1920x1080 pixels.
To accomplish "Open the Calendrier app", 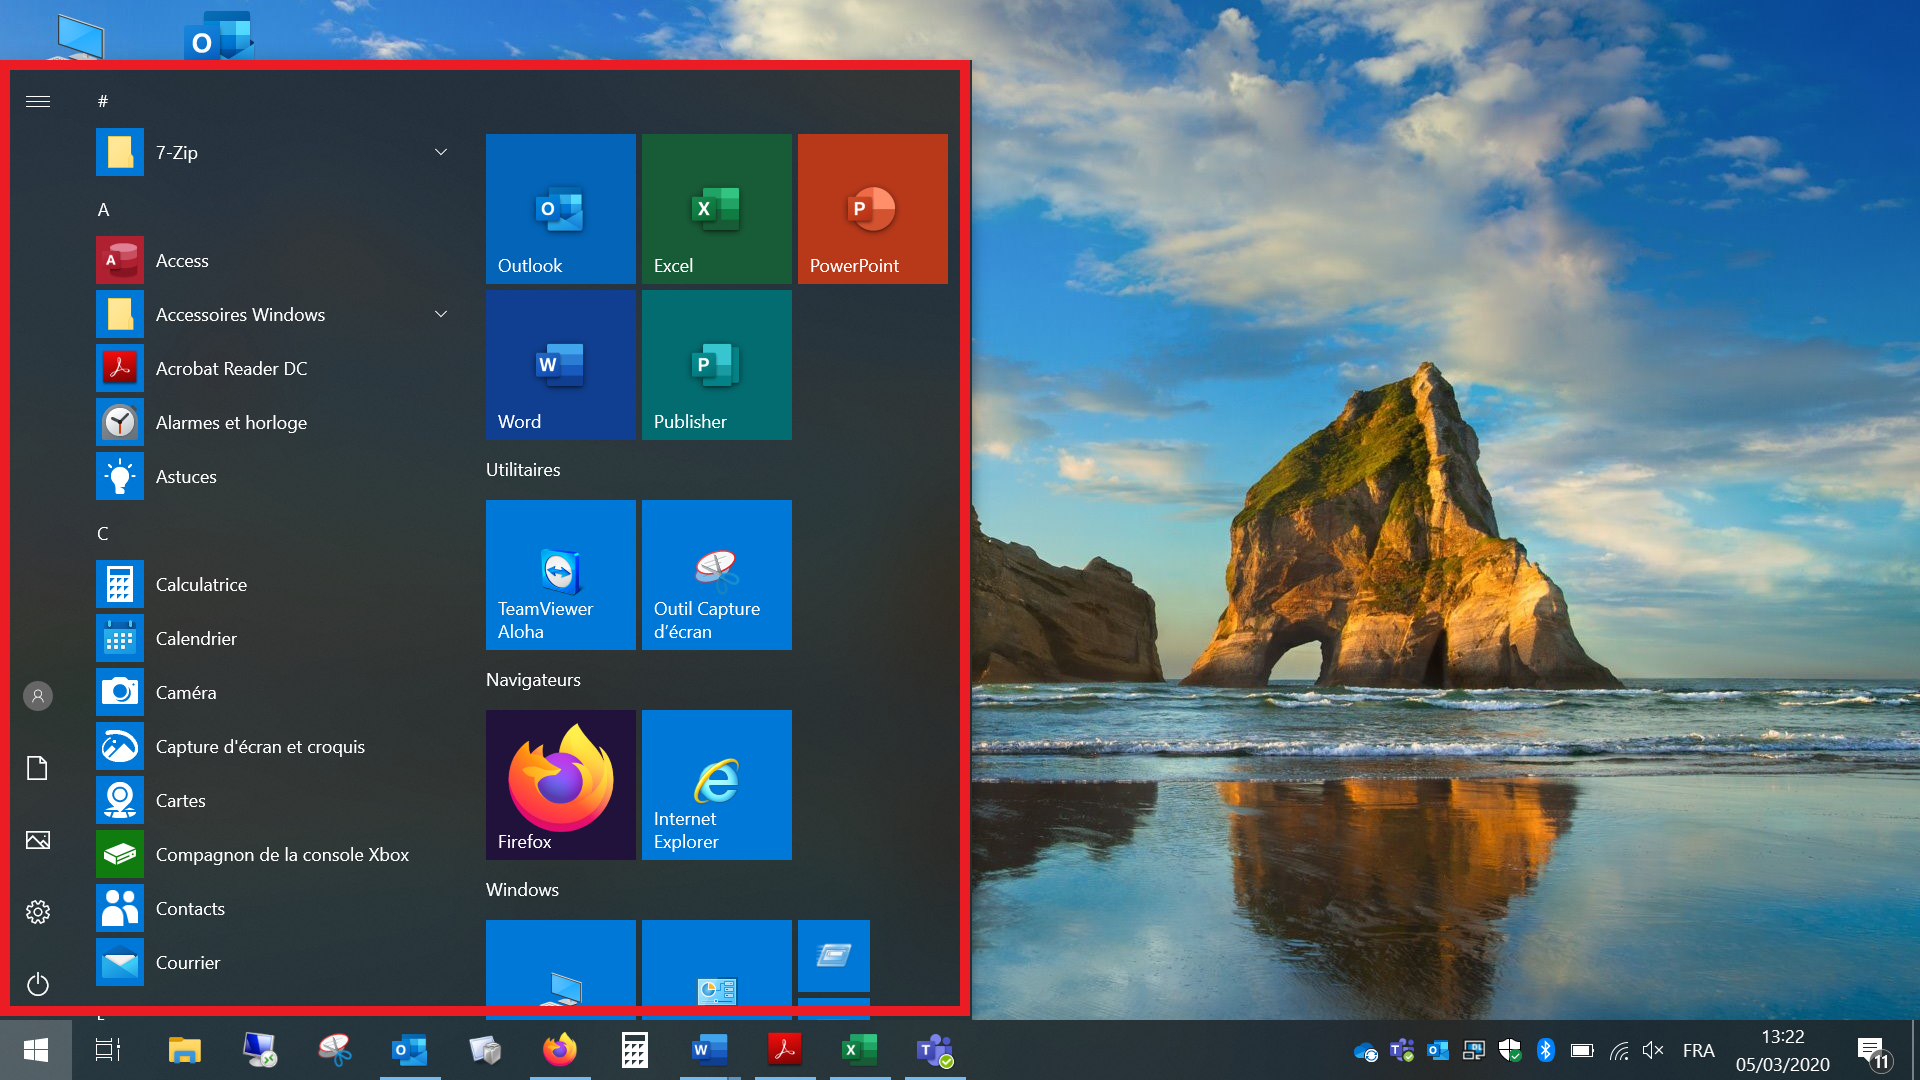I will [275, 638].
